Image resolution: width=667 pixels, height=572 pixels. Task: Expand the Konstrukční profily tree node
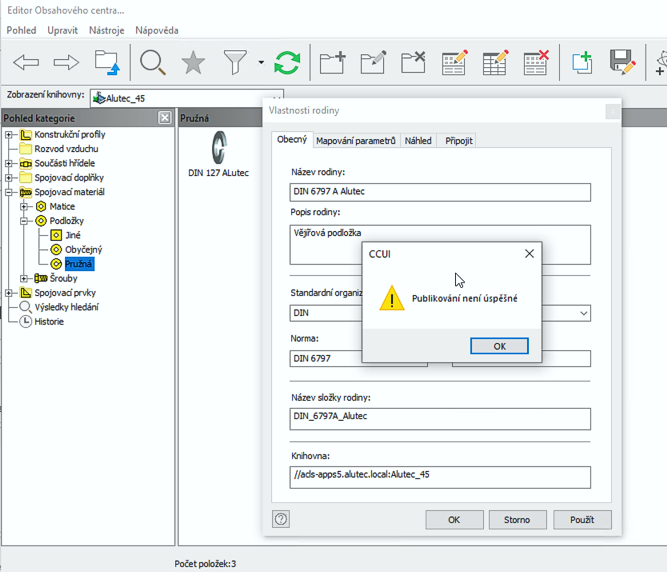pos(10,135)
